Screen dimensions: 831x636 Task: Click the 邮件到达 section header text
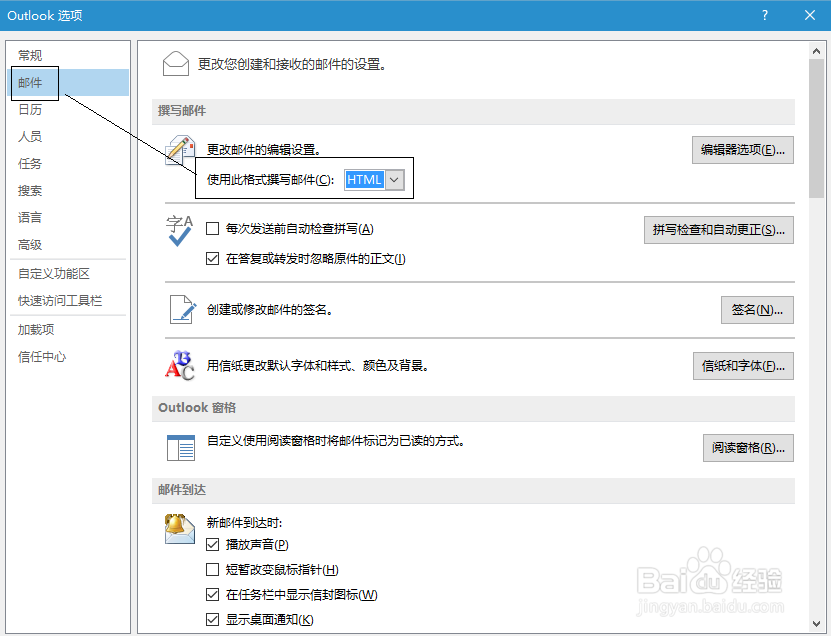point(182,490)
